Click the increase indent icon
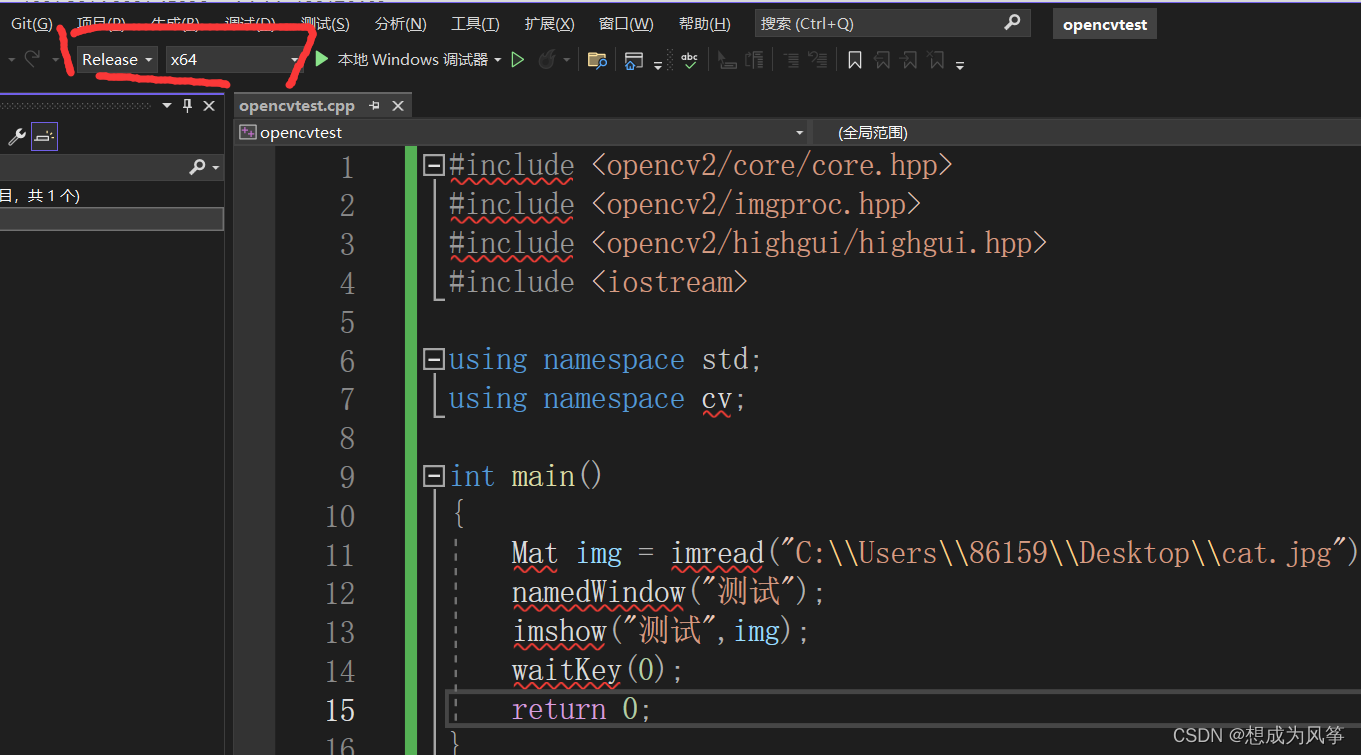This screenshot has height=755, width=1361. click(754, 61)
